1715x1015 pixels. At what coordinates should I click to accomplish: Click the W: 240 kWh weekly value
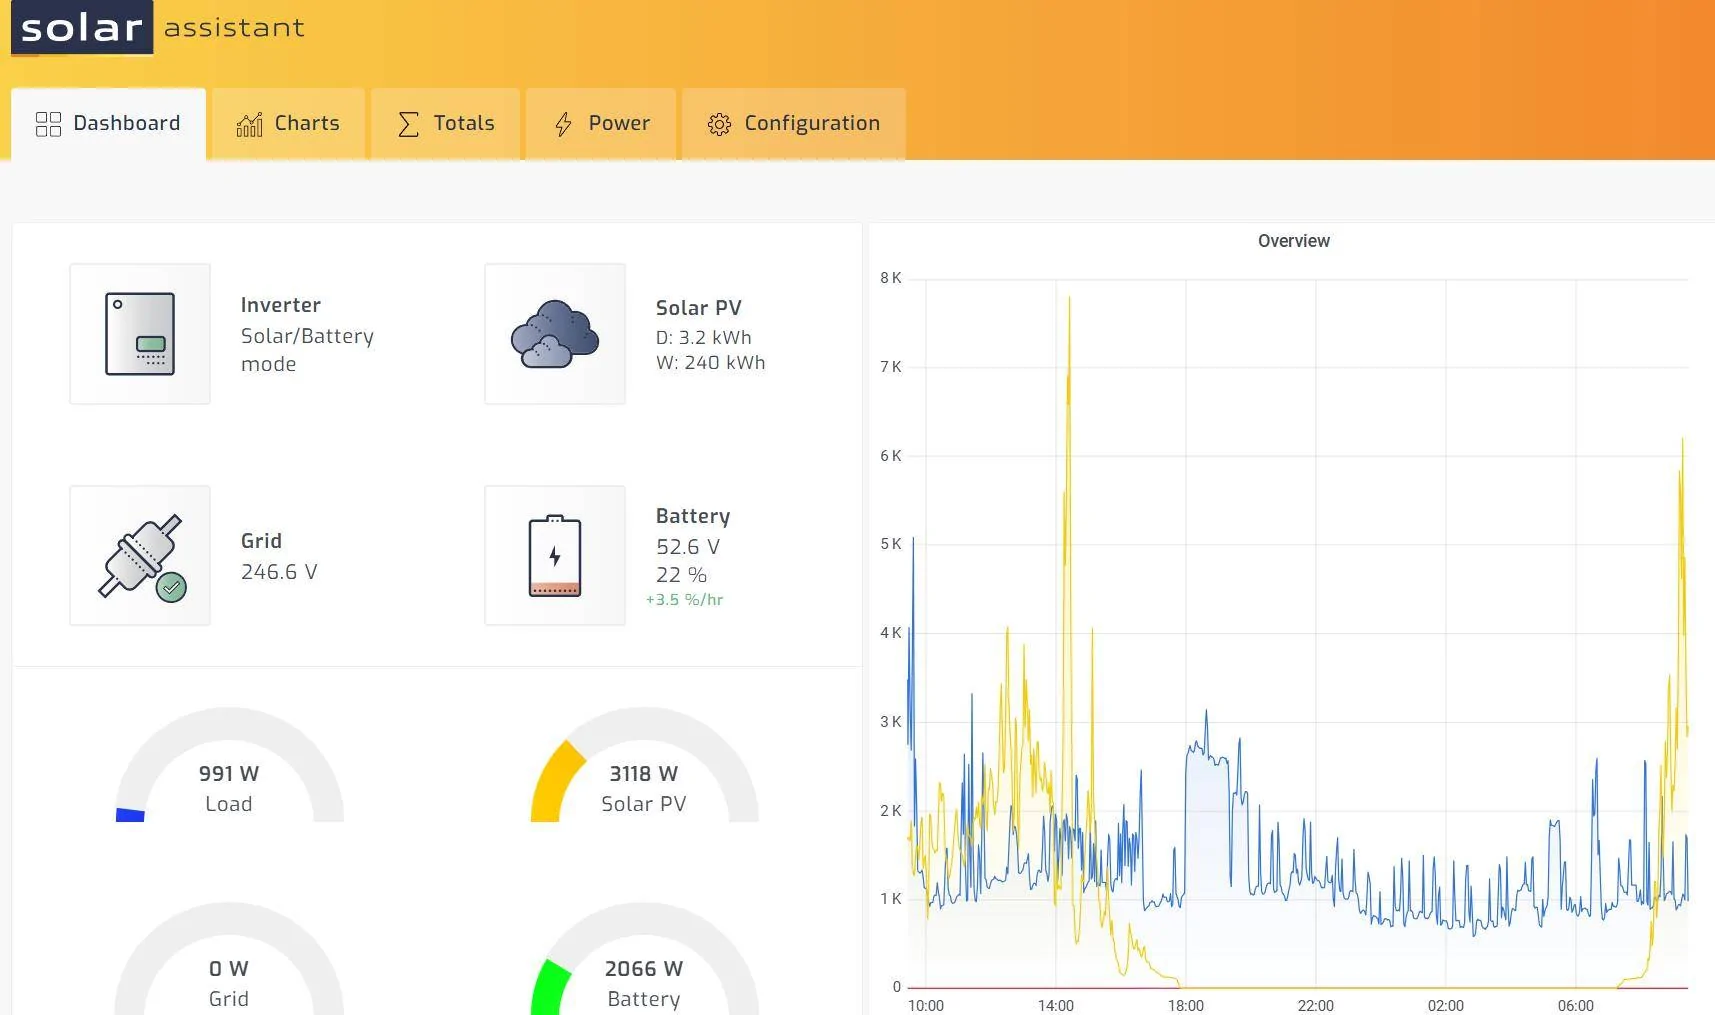tap(711, 363)
